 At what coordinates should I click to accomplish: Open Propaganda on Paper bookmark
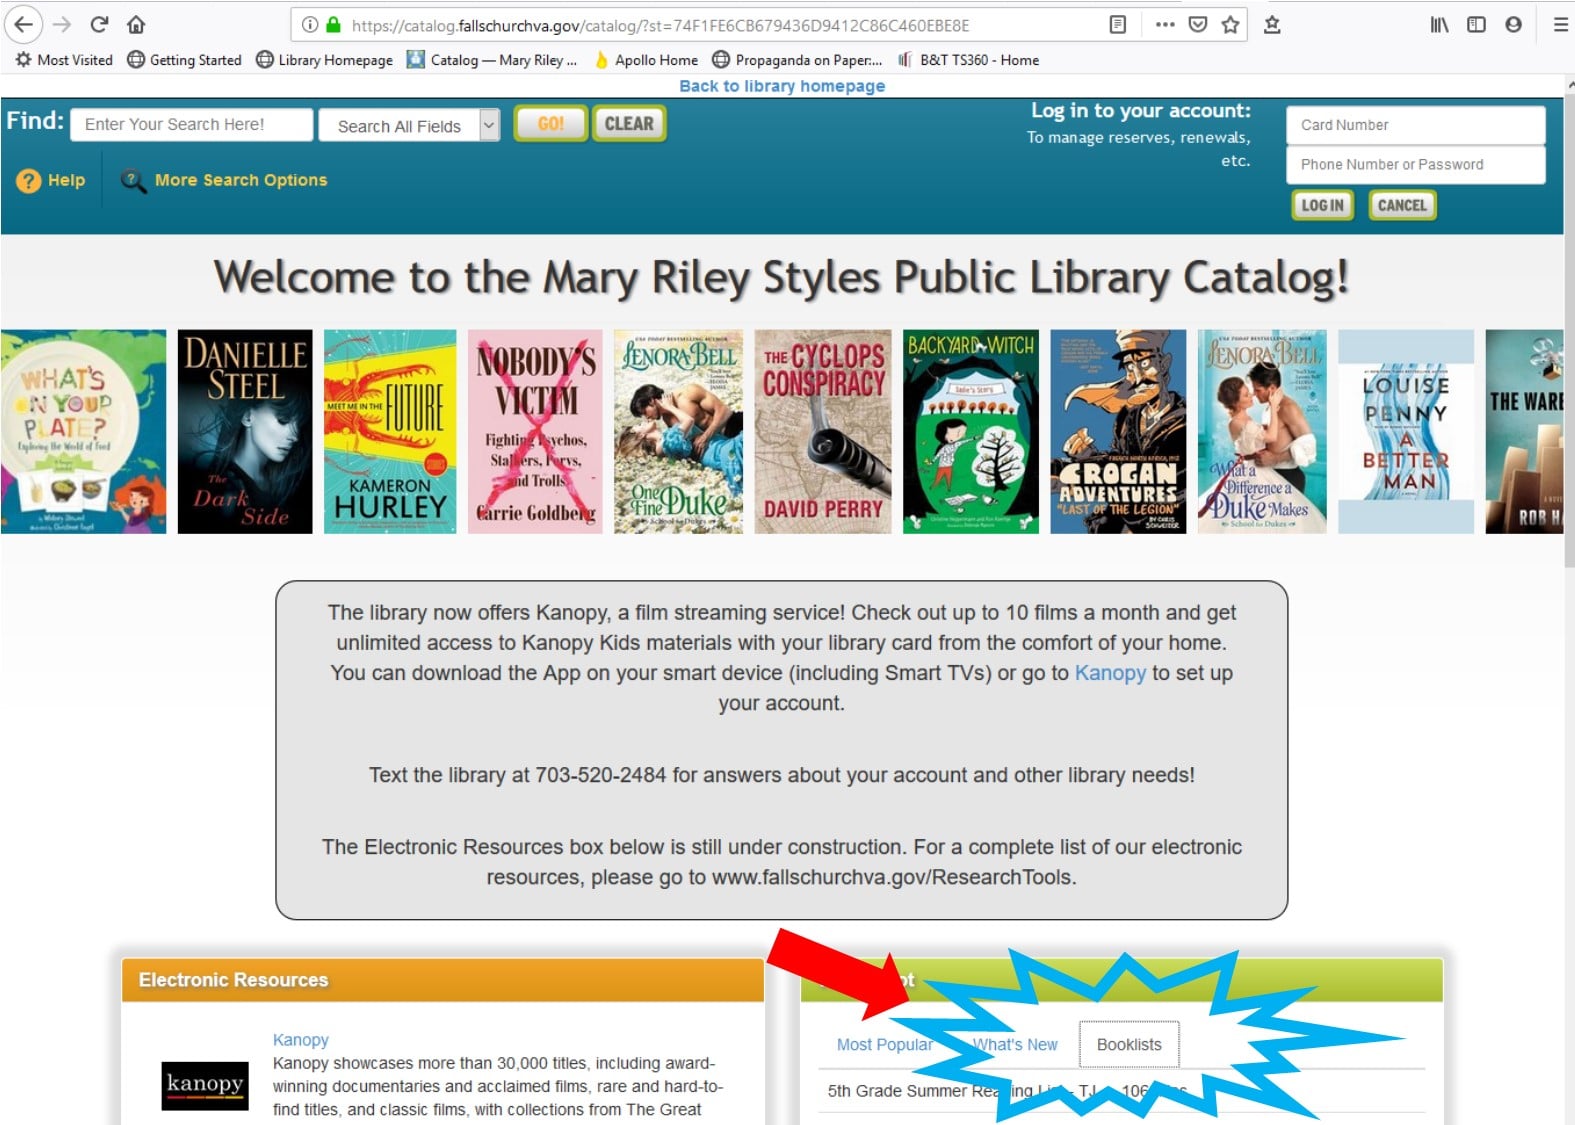point(797,60)
